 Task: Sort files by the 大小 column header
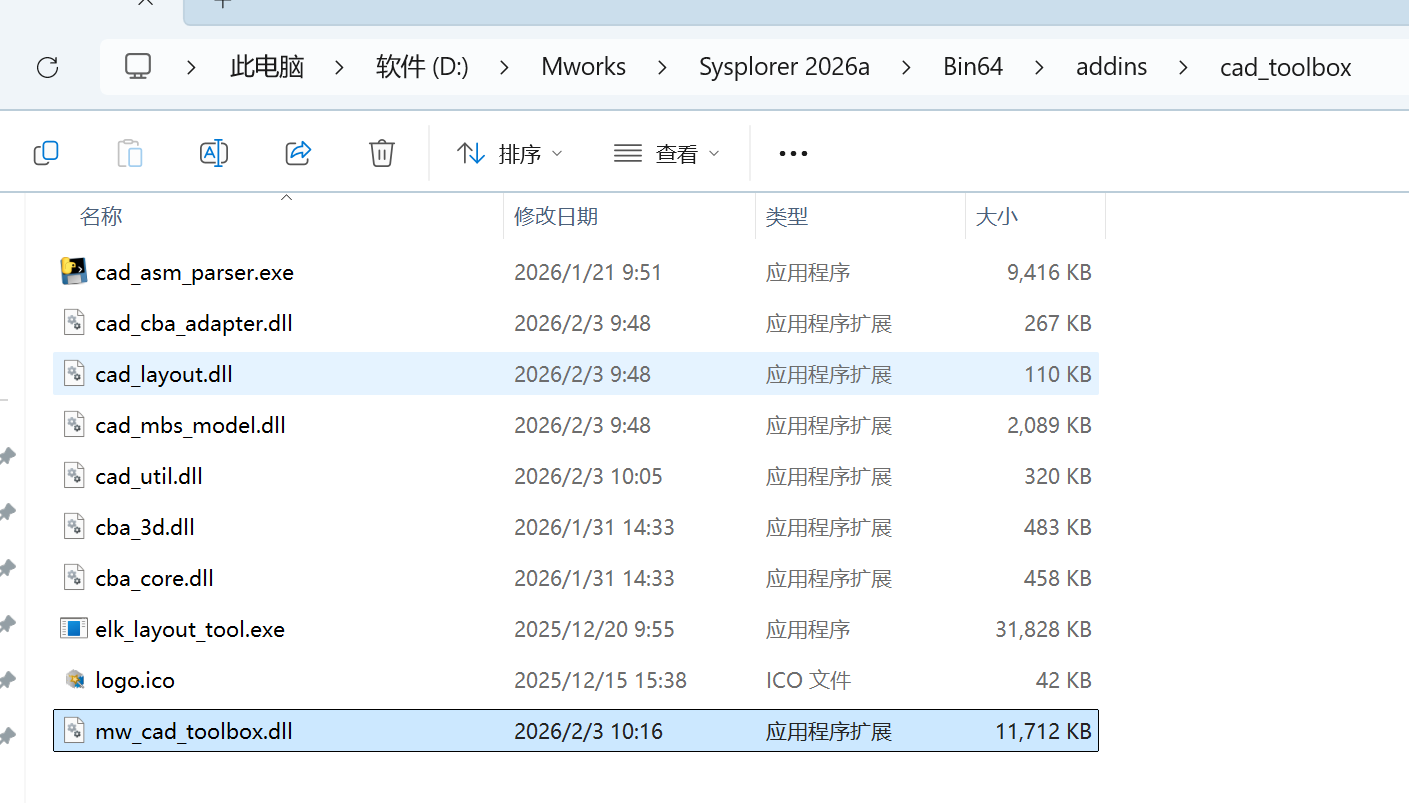point(996,216)
